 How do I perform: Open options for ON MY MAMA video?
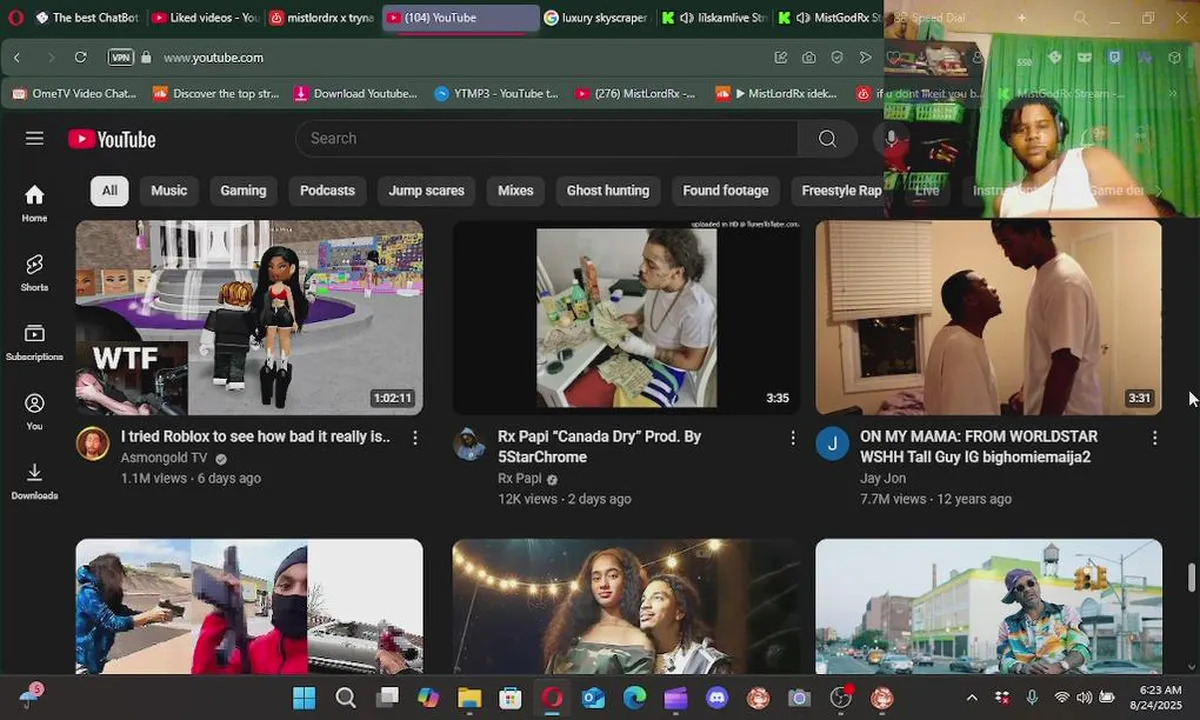[x=1155, y=438]
